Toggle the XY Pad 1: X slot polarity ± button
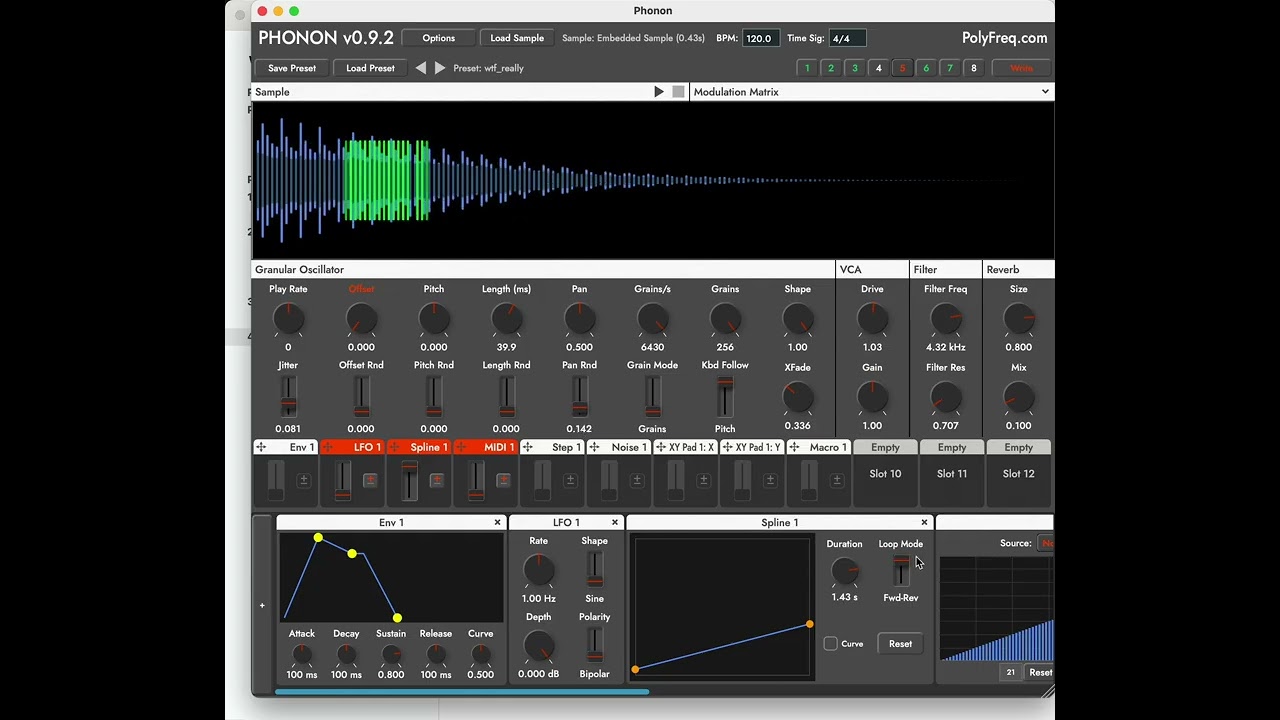The image size is (1280, 720). [x=703, y=480]
